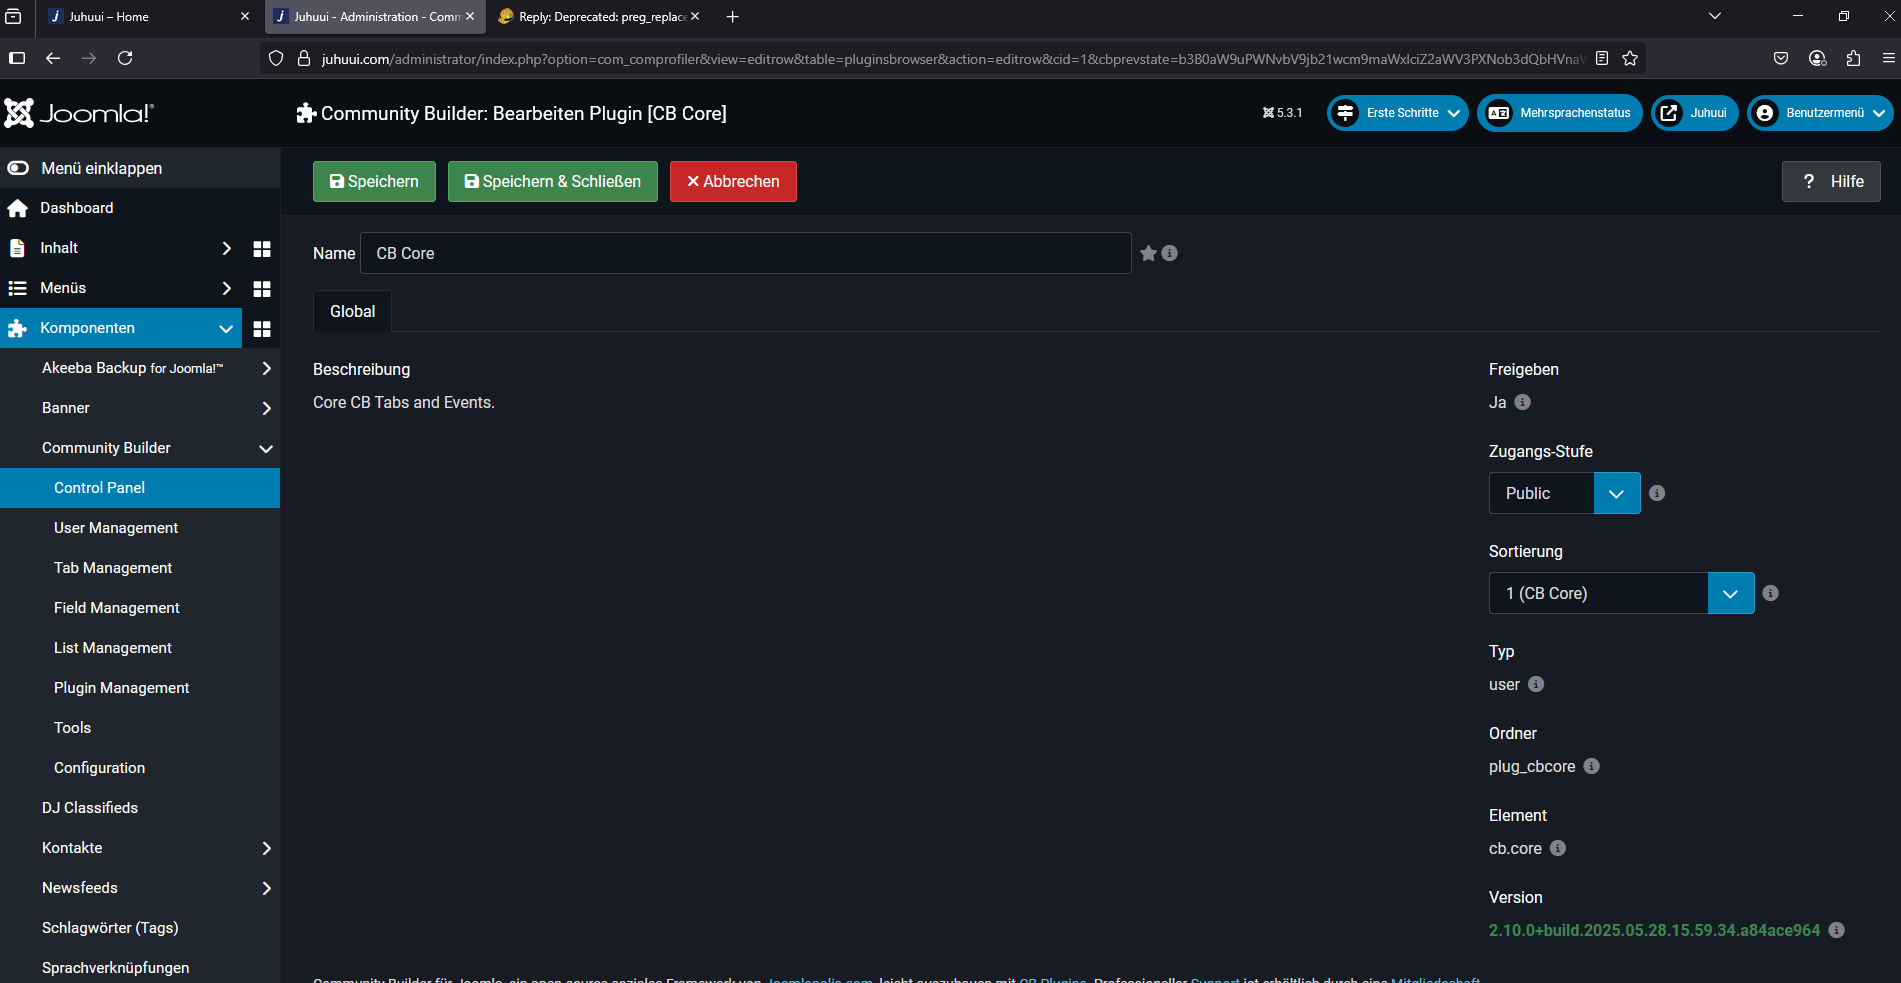Open reader view icon in address bar

1602,58
